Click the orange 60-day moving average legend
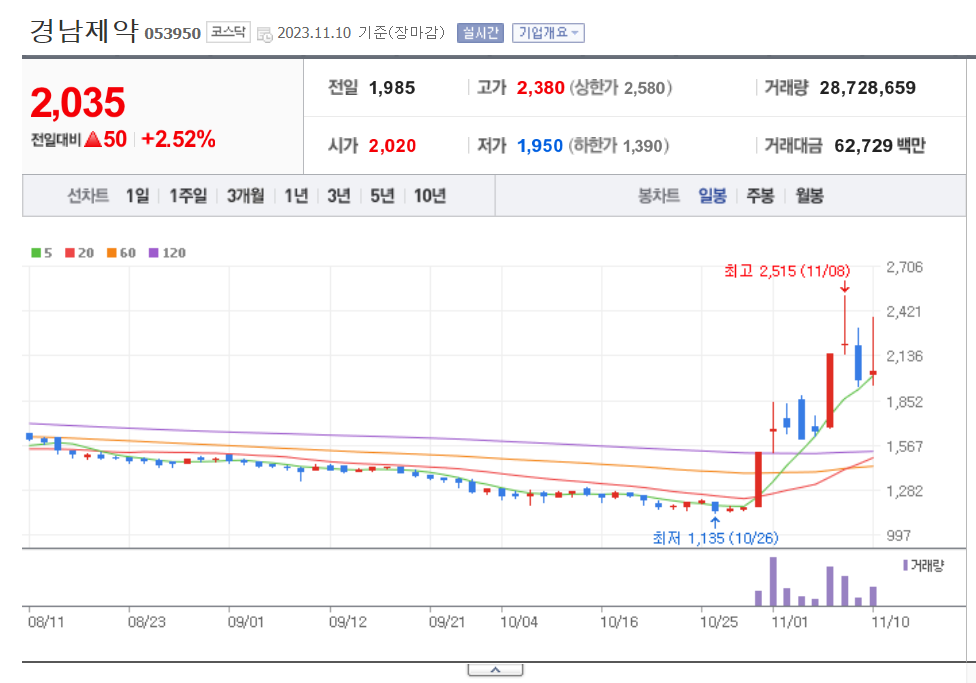Image resolution: width=976 pixels, height=683 pixels. tap(121, 253)
